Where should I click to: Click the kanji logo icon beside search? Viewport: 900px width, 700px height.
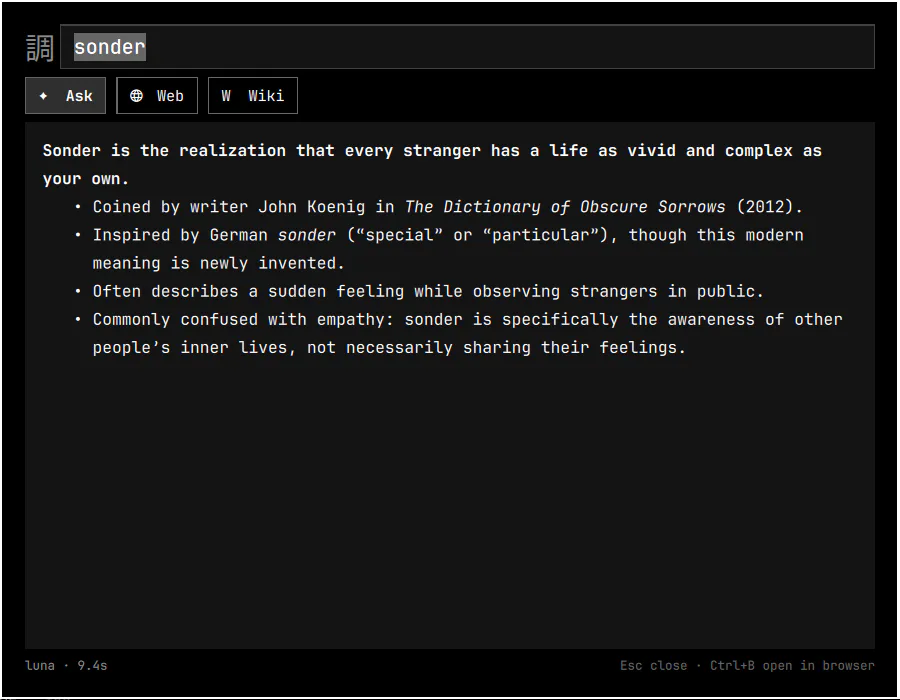[40, 48]
